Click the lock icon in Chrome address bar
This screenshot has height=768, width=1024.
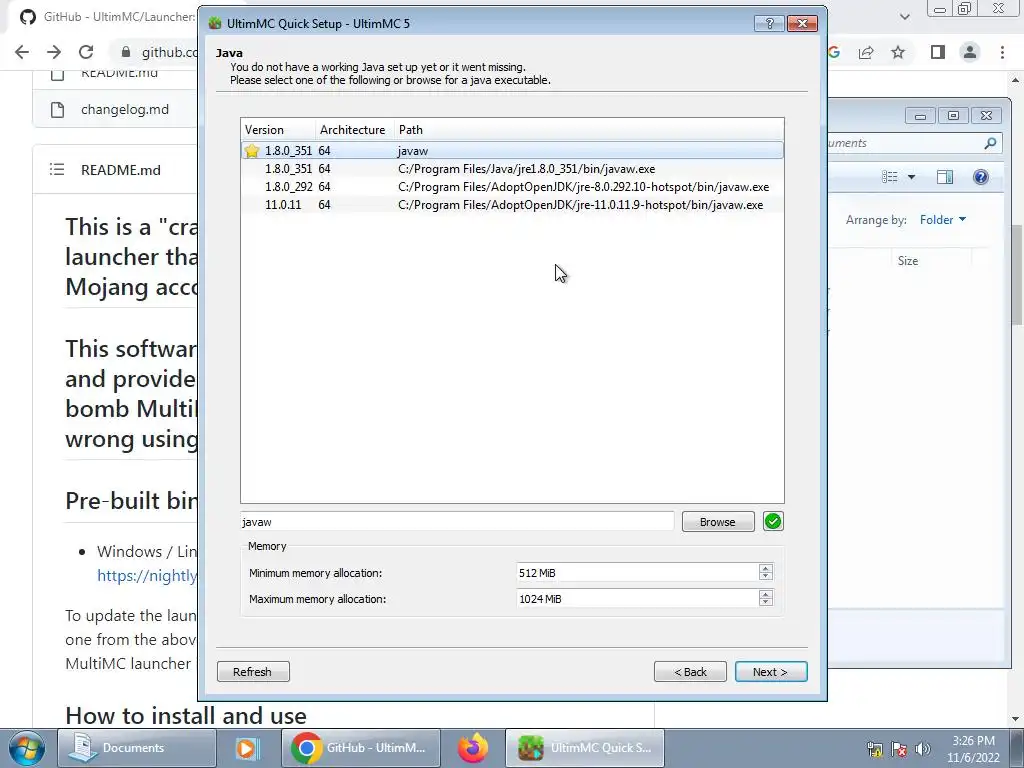(x=125, y=52)
